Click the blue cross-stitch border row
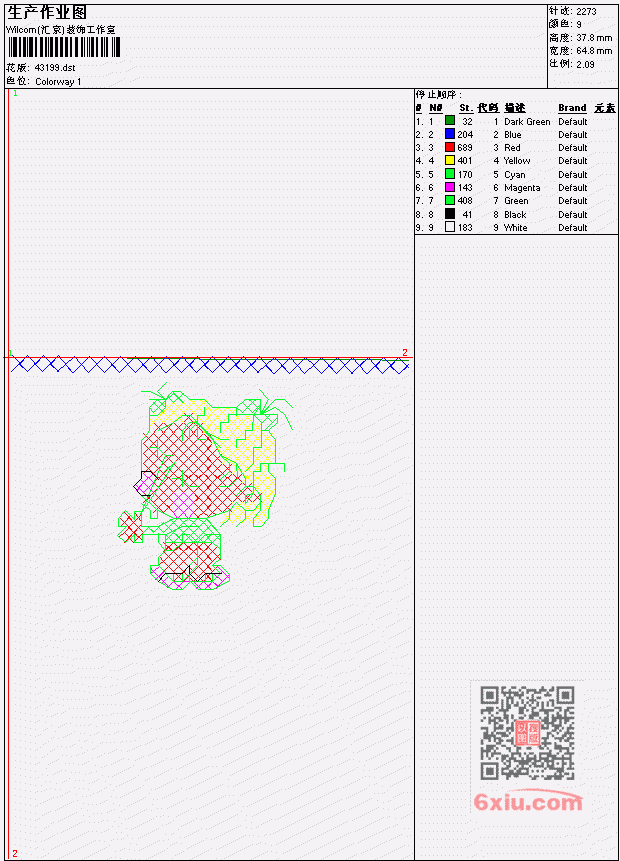620x861 pixels. 210,365
